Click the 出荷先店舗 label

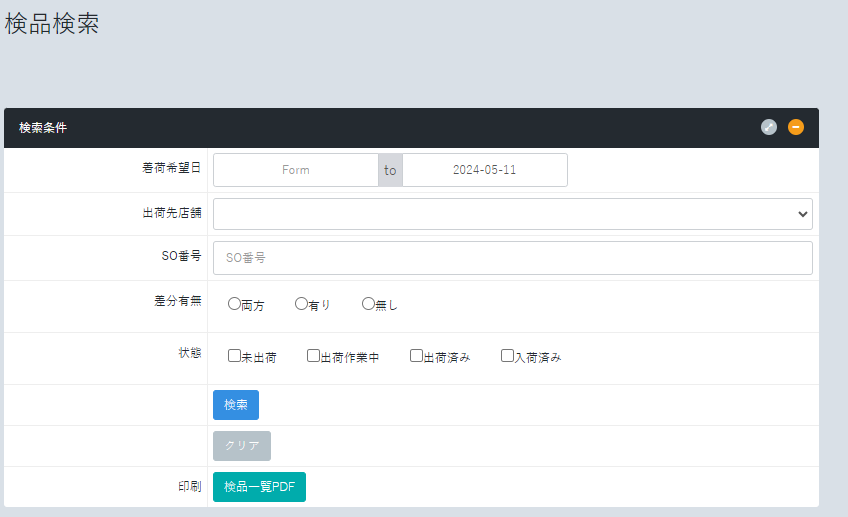click(x=171, y=213)
